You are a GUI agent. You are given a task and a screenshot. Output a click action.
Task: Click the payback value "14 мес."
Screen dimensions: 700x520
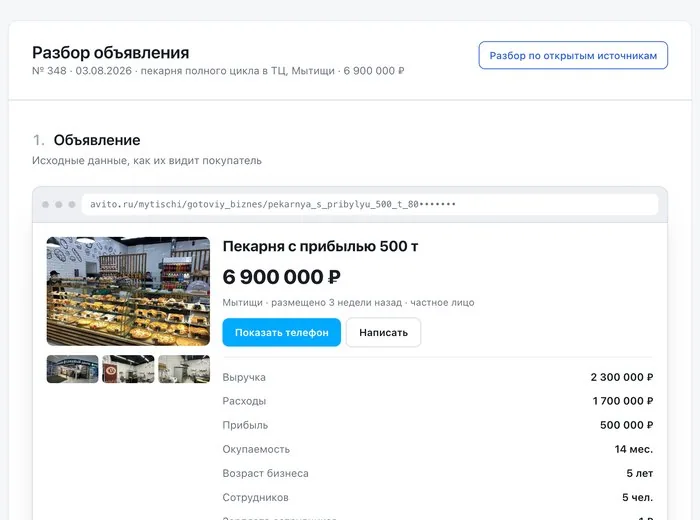(x=633, y=449)
